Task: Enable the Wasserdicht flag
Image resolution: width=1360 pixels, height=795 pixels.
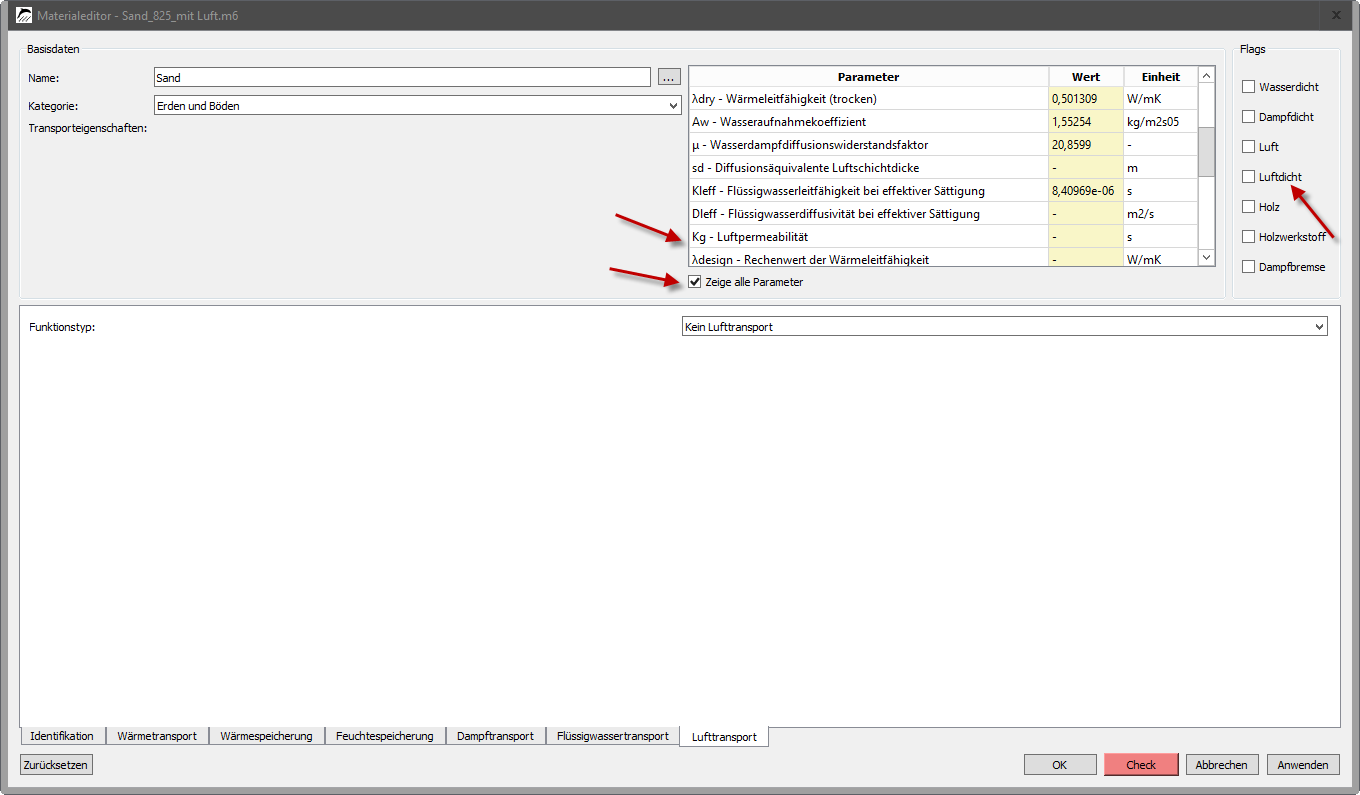Action: (1248, 87)
